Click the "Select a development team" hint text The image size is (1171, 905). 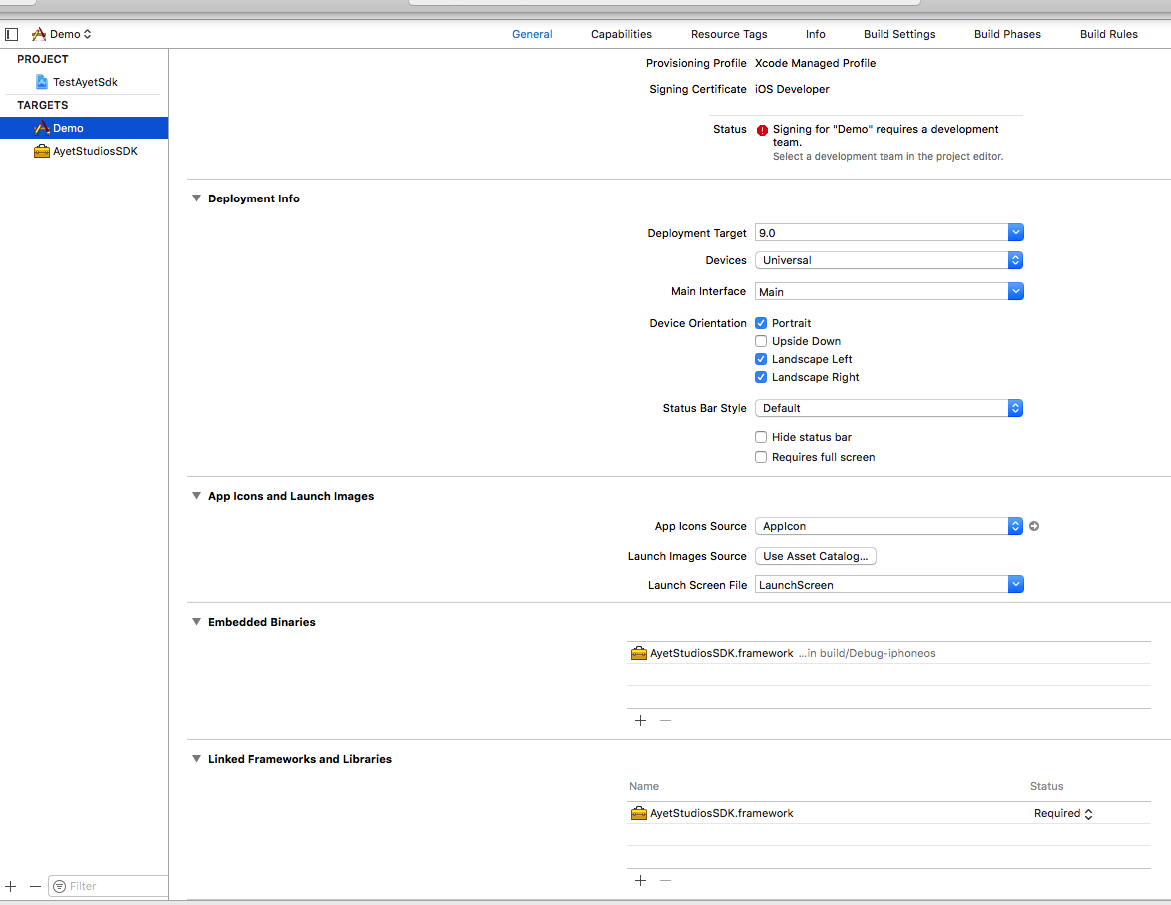888,157
